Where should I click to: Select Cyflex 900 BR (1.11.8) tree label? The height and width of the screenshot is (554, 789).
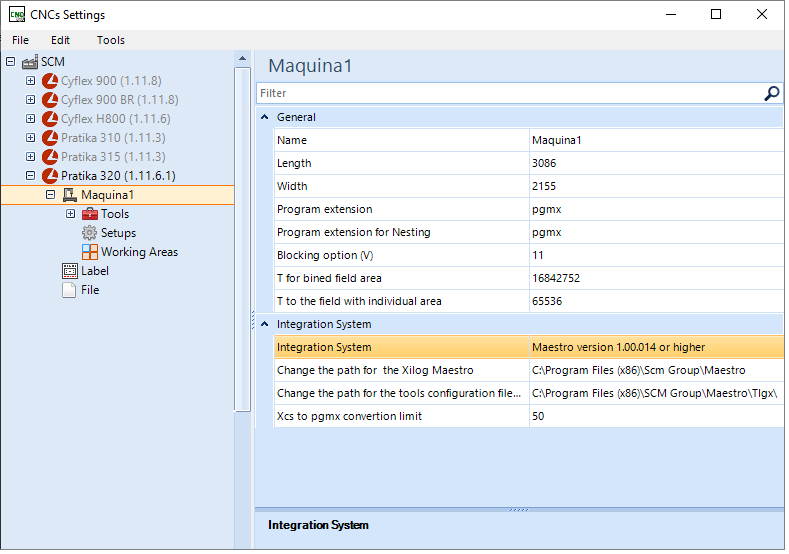(120, 100)
